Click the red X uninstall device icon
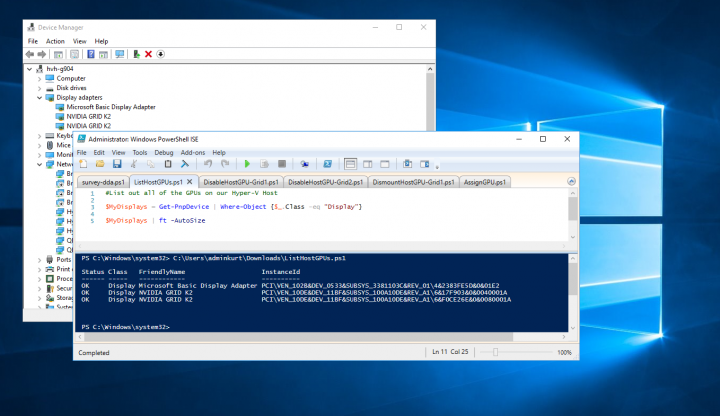 coord(148,54)
